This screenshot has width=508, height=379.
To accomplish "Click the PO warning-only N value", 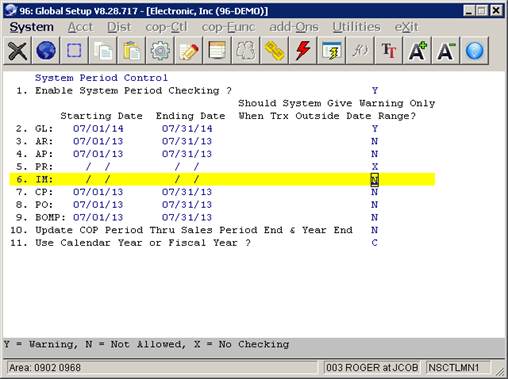I will tap(375, 205).
